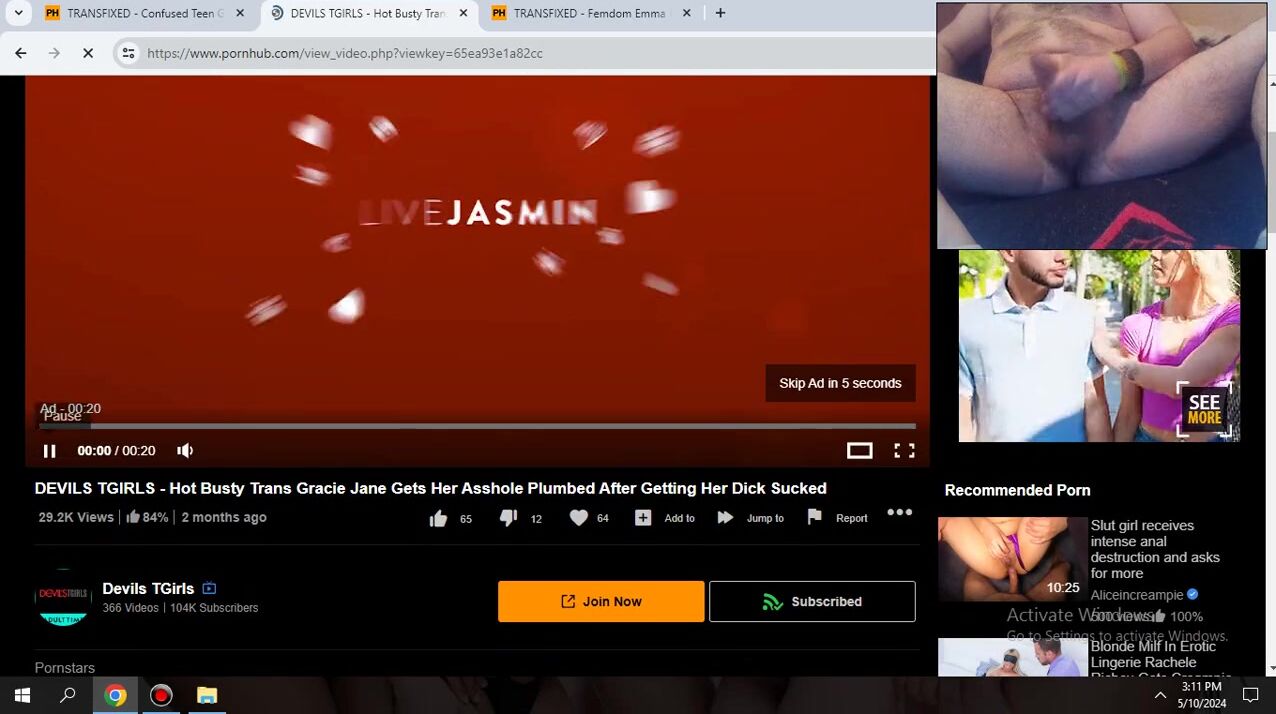1276x714 pixels.
Task: Click the heart favorite icon
Action: click(578, 518)
